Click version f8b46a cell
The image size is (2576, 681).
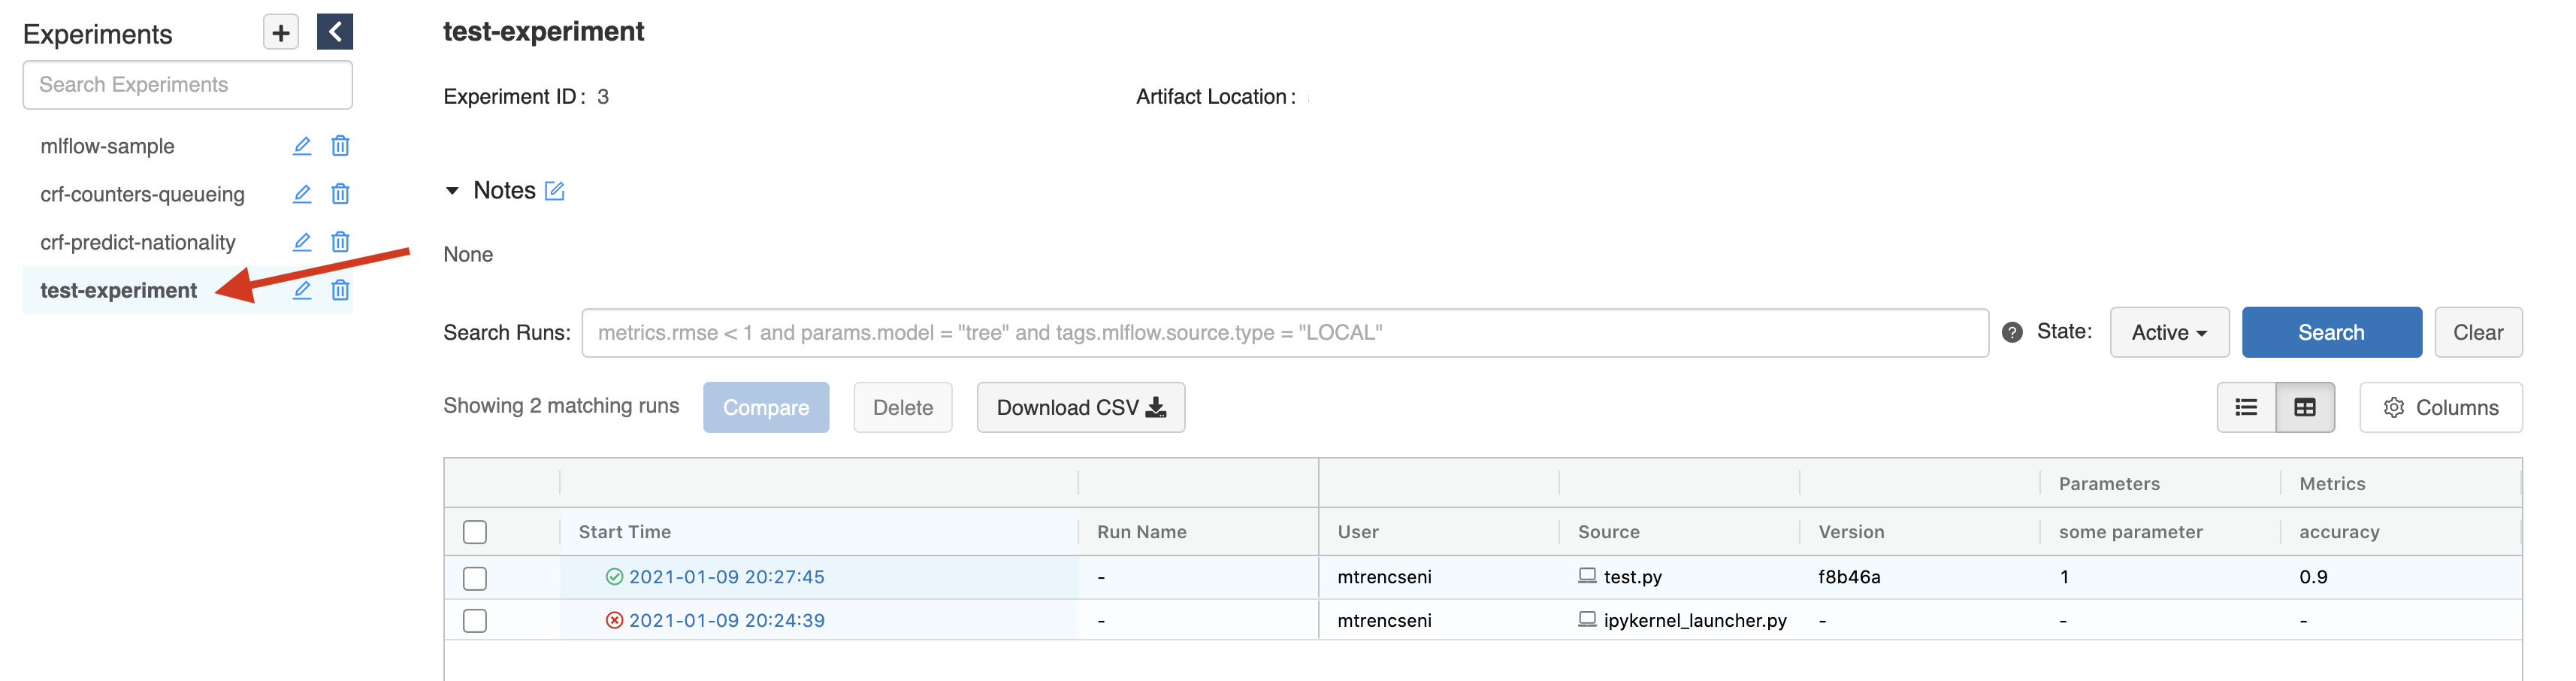[x=1849, y=577]
